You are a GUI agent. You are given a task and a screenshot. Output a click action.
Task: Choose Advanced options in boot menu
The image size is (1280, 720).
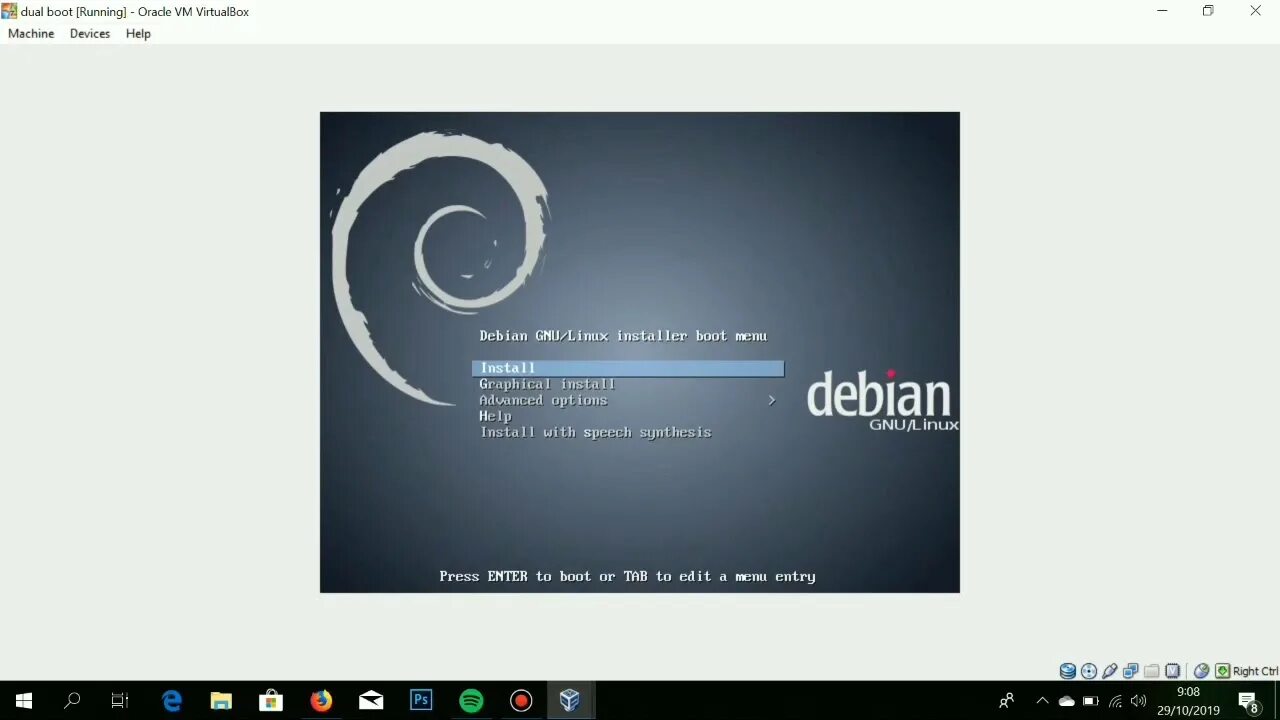543,400
